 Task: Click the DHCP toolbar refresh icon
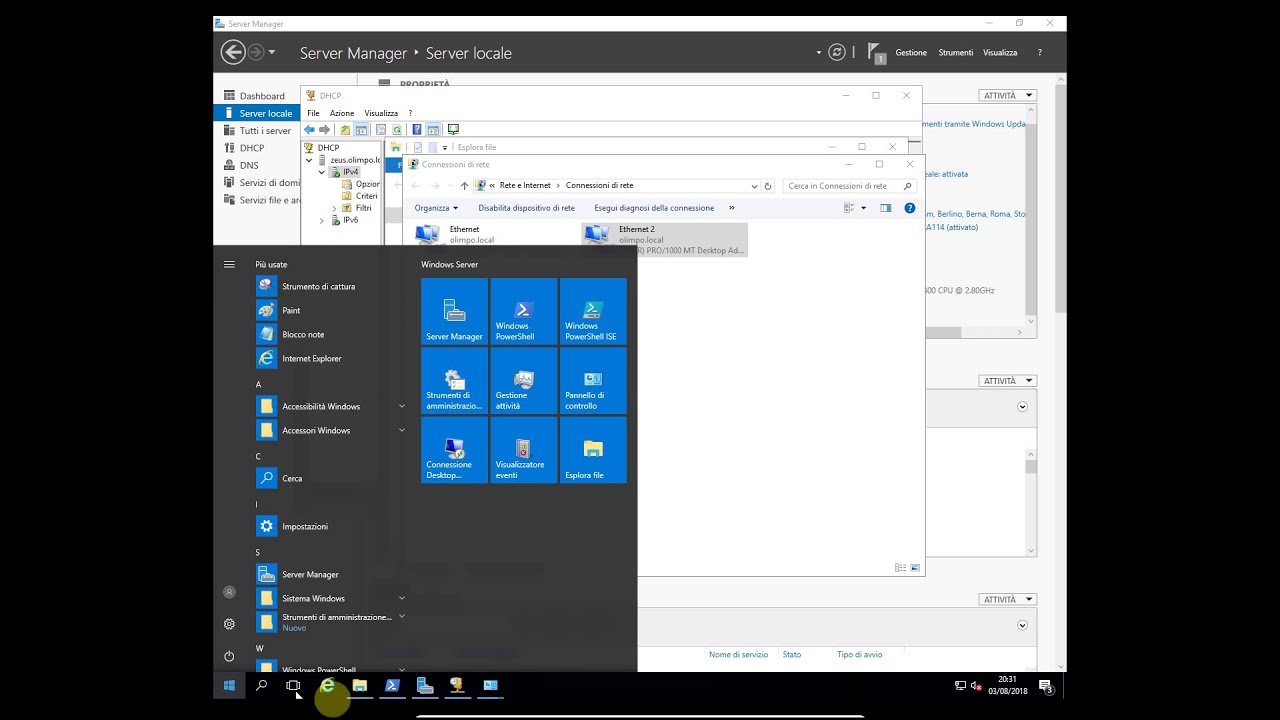pyautogui.click(x=397, y=130)
